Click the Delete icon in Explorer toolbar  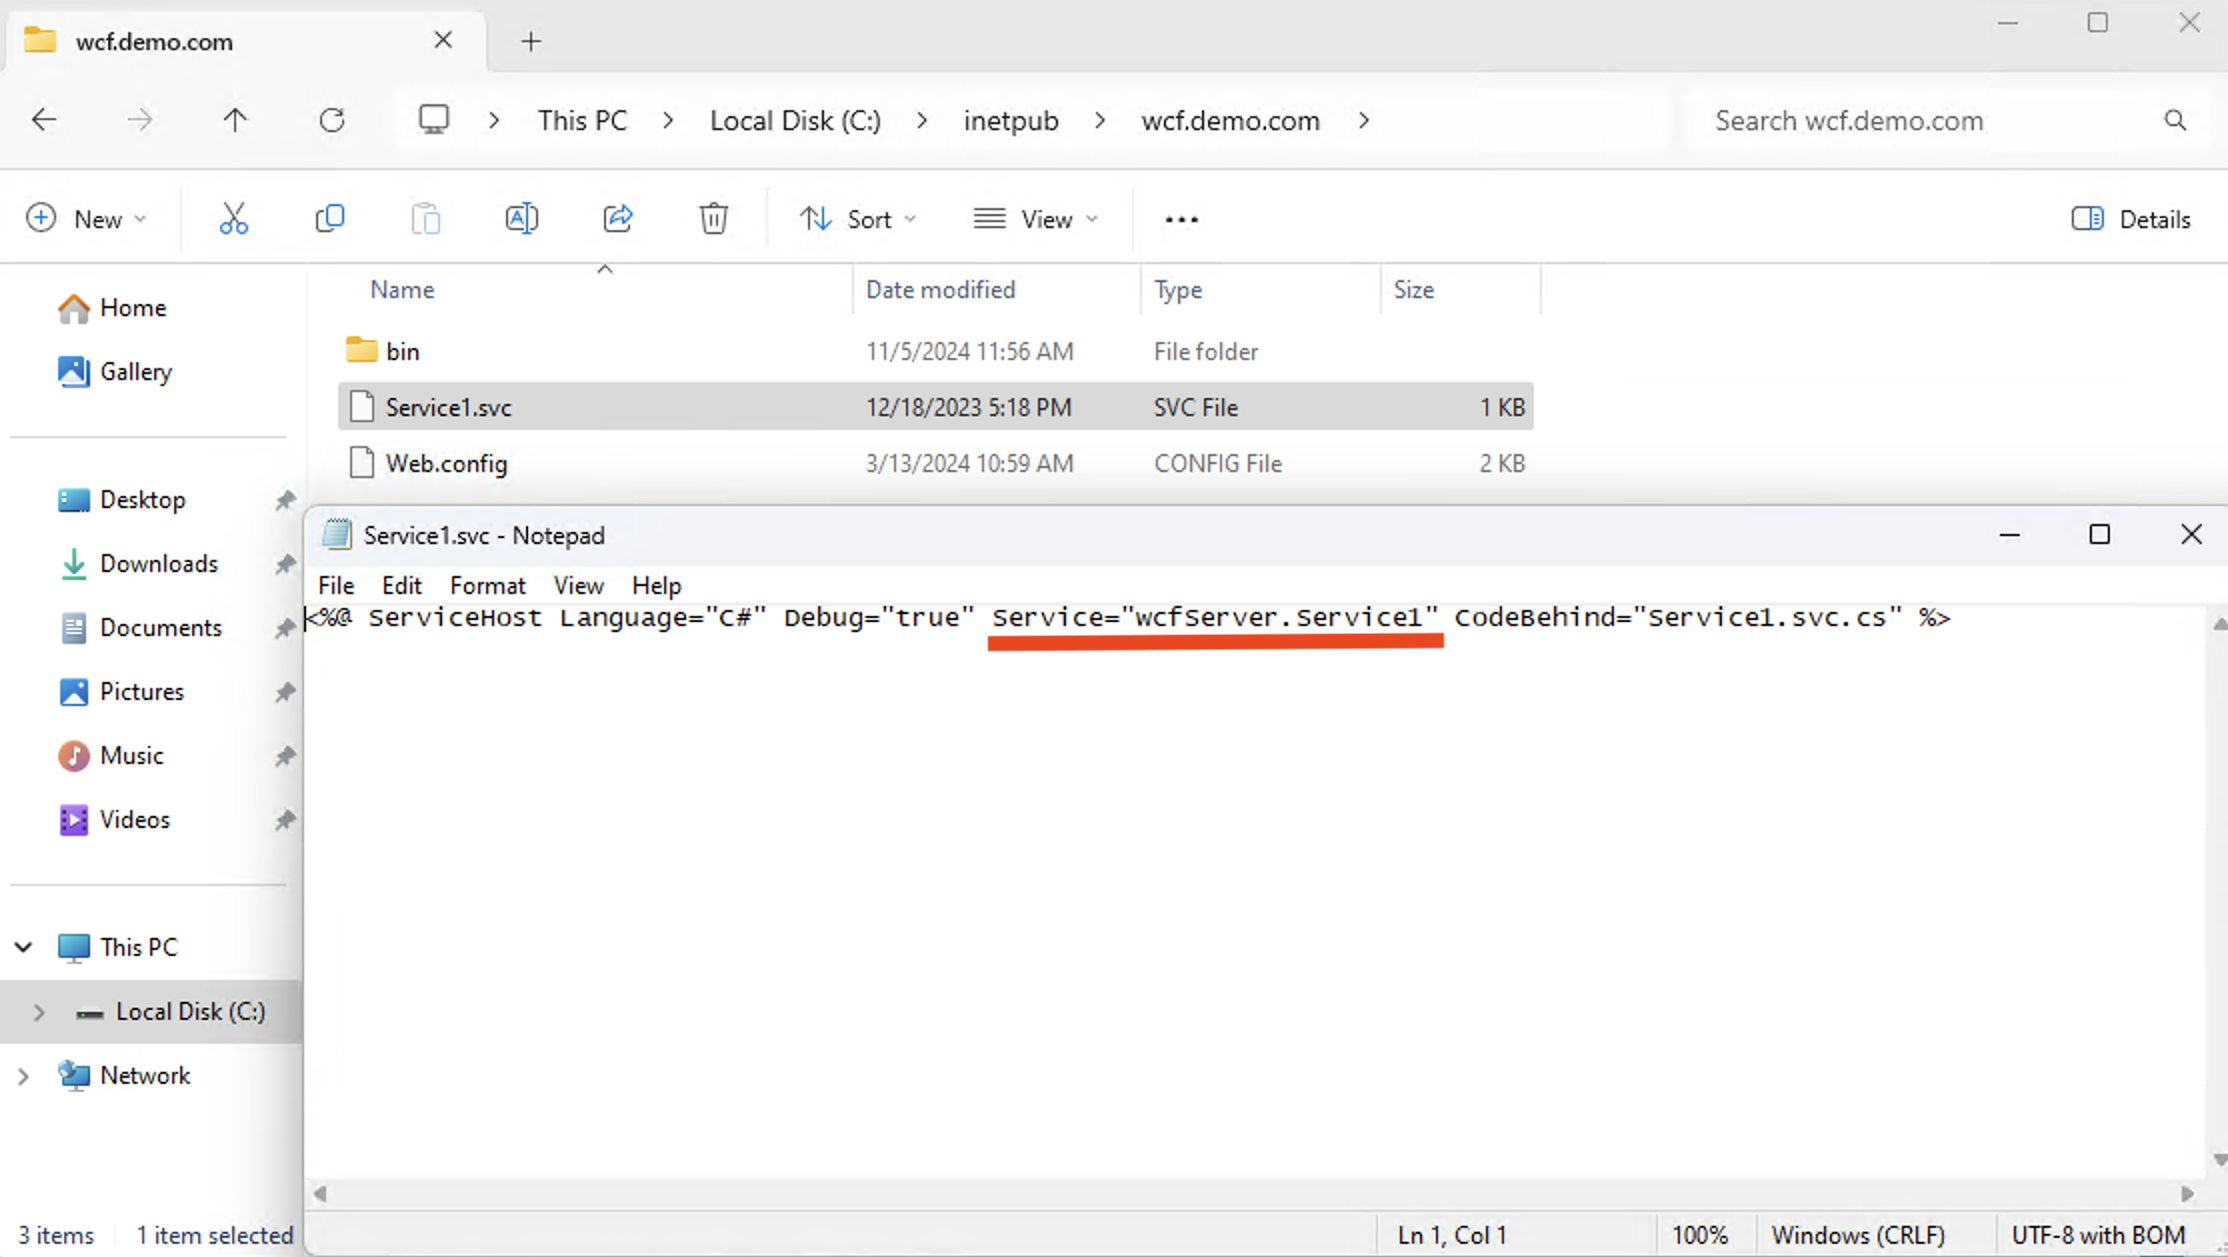[713, 217]
